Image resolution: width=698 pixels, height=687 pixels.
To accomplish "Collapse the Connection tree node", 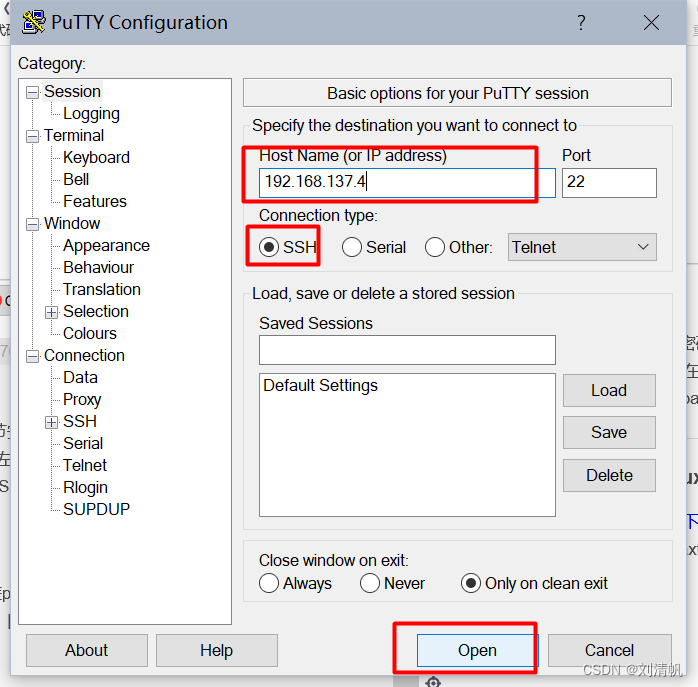I will pos(32,356).
